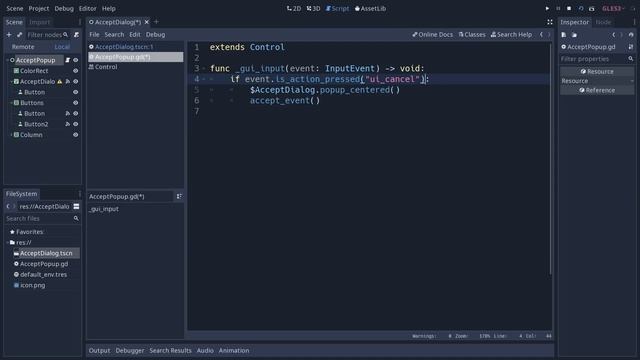
Task: Open the Editor menu
Action: (88, 9)
